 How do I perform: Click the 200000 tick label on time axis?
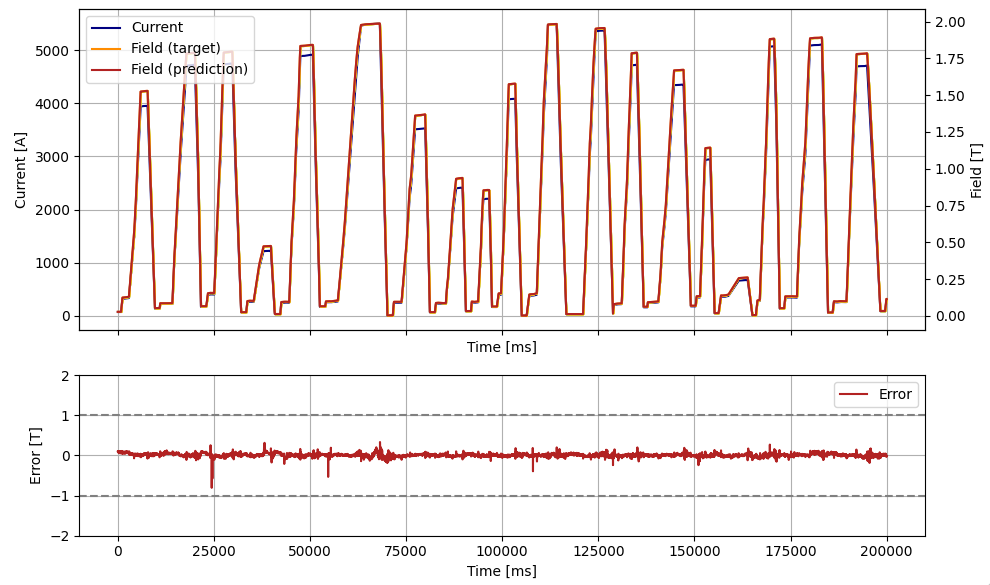click(886, 552)
